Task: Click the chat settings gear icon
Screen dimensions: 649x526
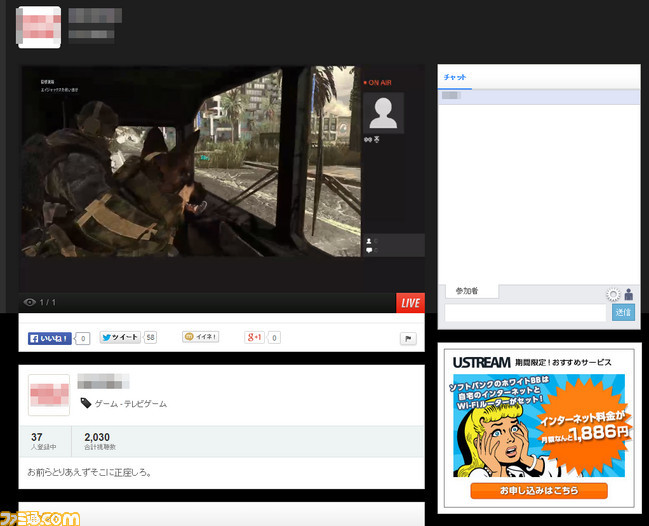Action: click(x=613, y=294)
